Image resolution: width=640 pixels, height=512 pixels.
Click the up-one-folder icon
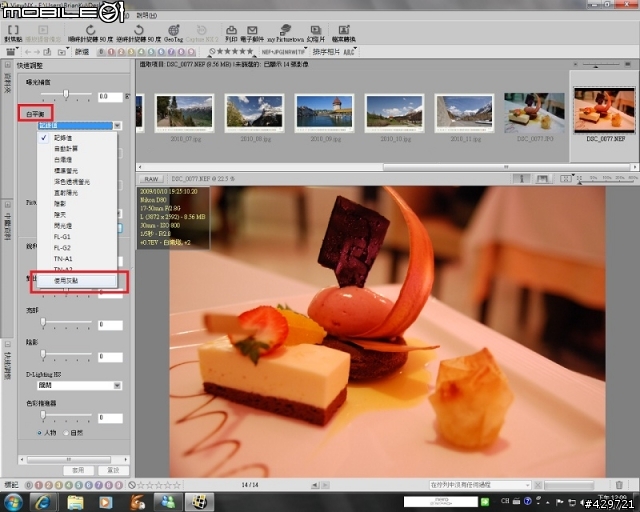coord(47,52)
